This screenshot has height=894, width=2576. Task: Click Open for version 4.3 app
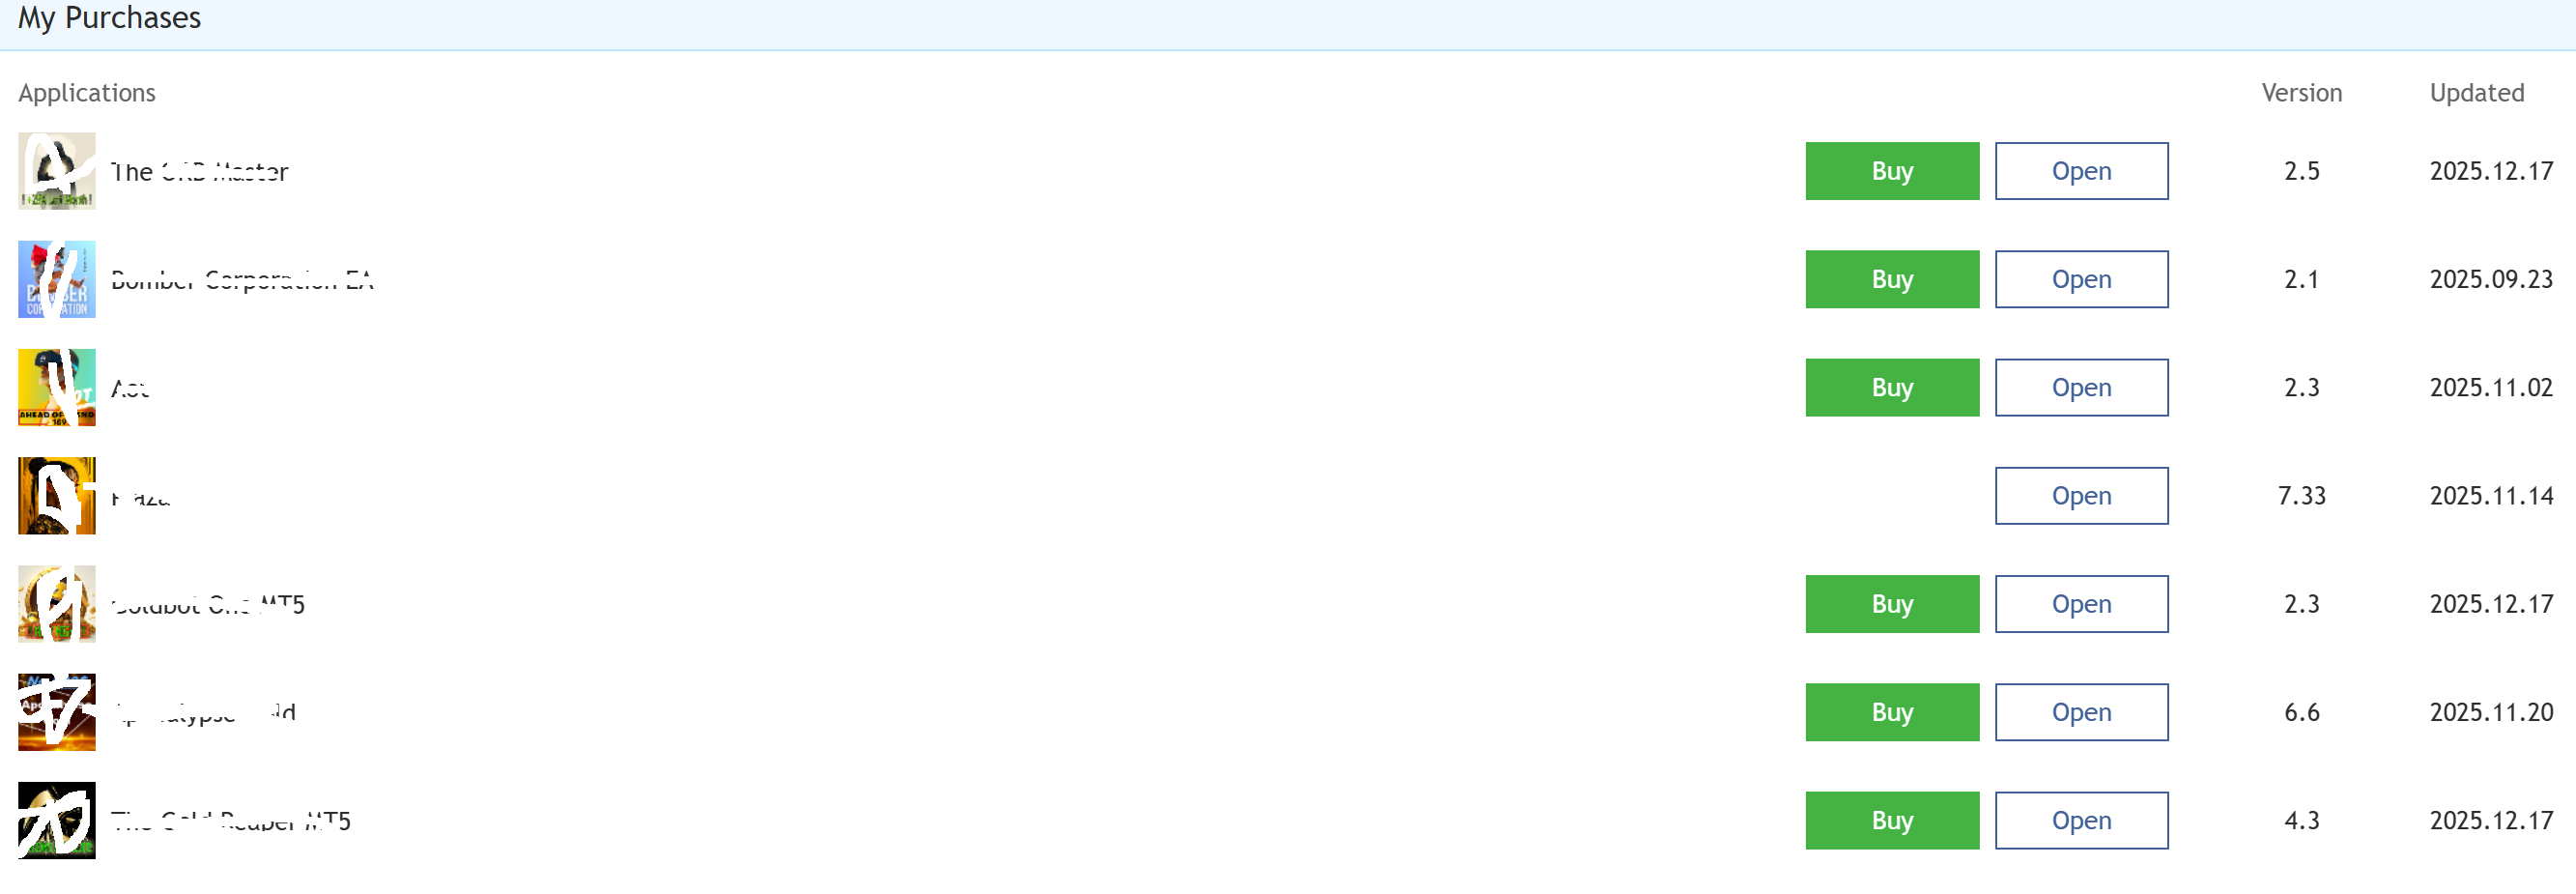click(2082, 820)
